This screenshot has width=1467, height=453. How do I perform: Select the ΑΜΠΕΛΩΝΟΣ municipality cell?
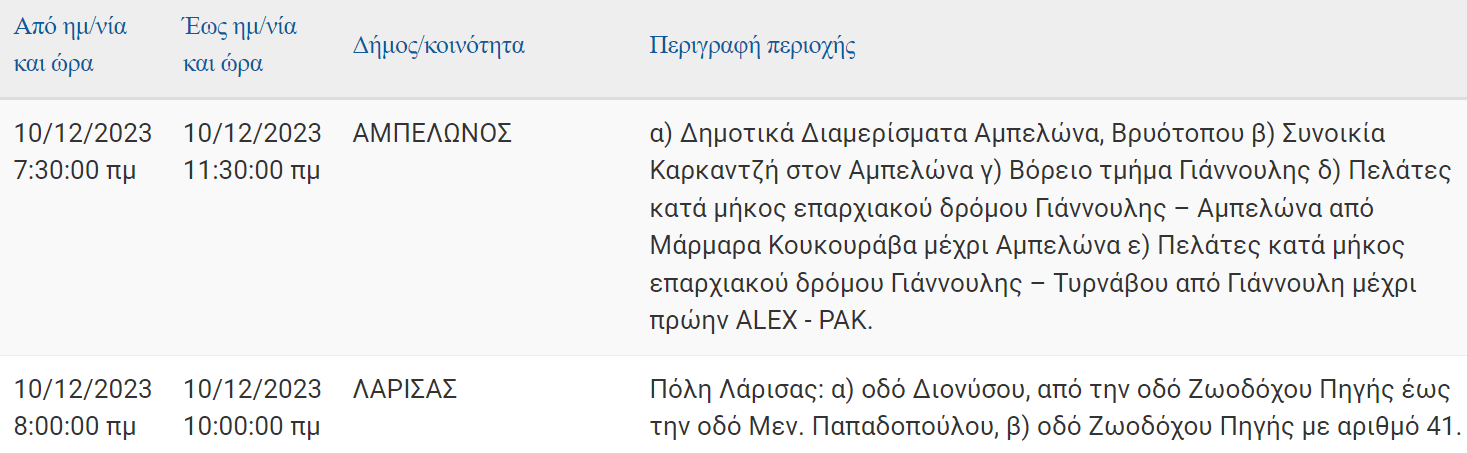432,133
